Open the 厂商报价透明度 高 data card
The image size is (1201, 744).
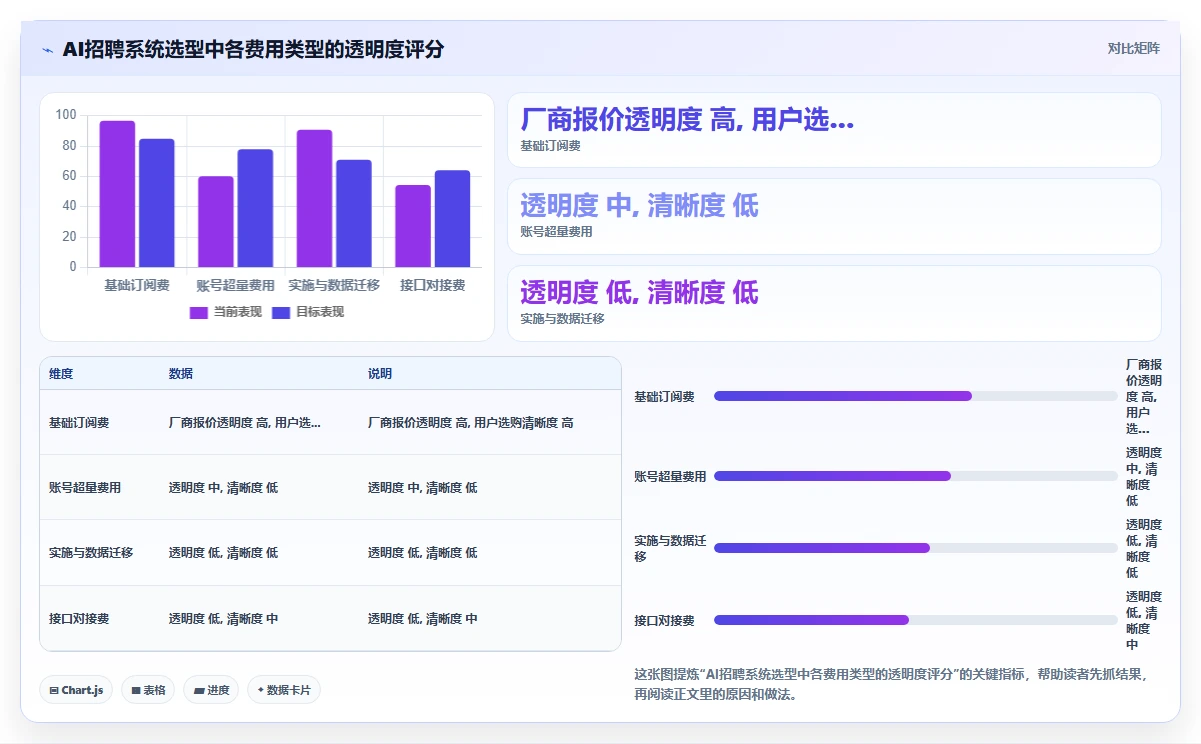pyautogui.click(x=834, y=130)
